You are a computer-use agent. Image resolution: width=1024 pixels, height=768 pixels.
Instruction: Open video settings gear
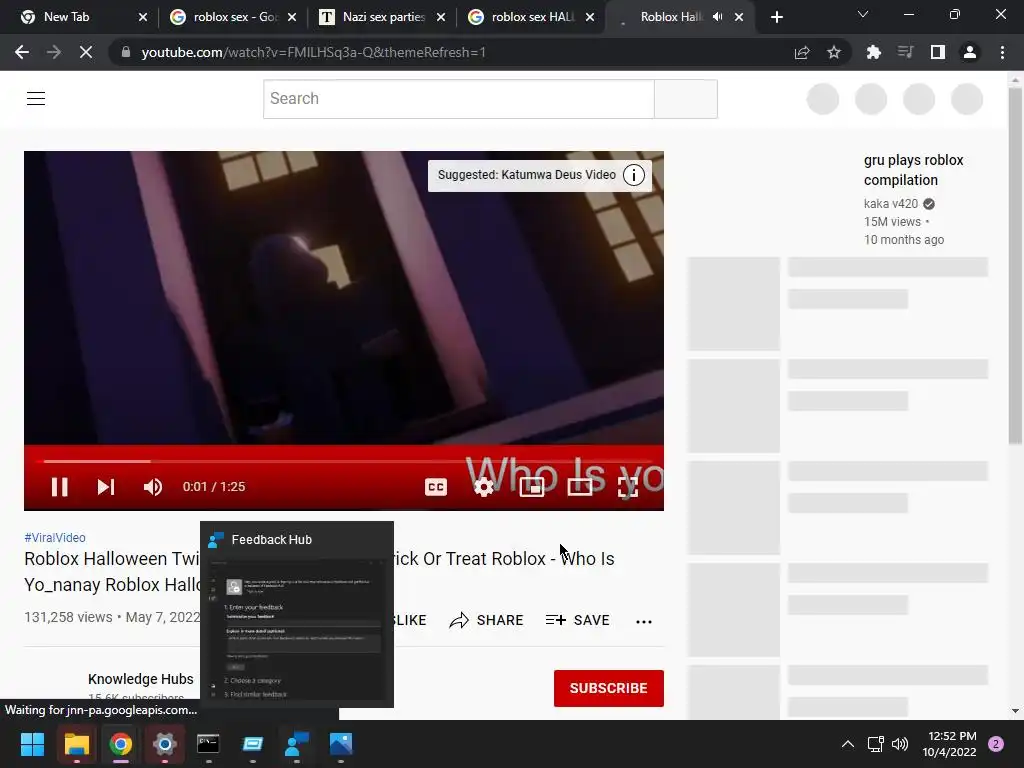483,487
